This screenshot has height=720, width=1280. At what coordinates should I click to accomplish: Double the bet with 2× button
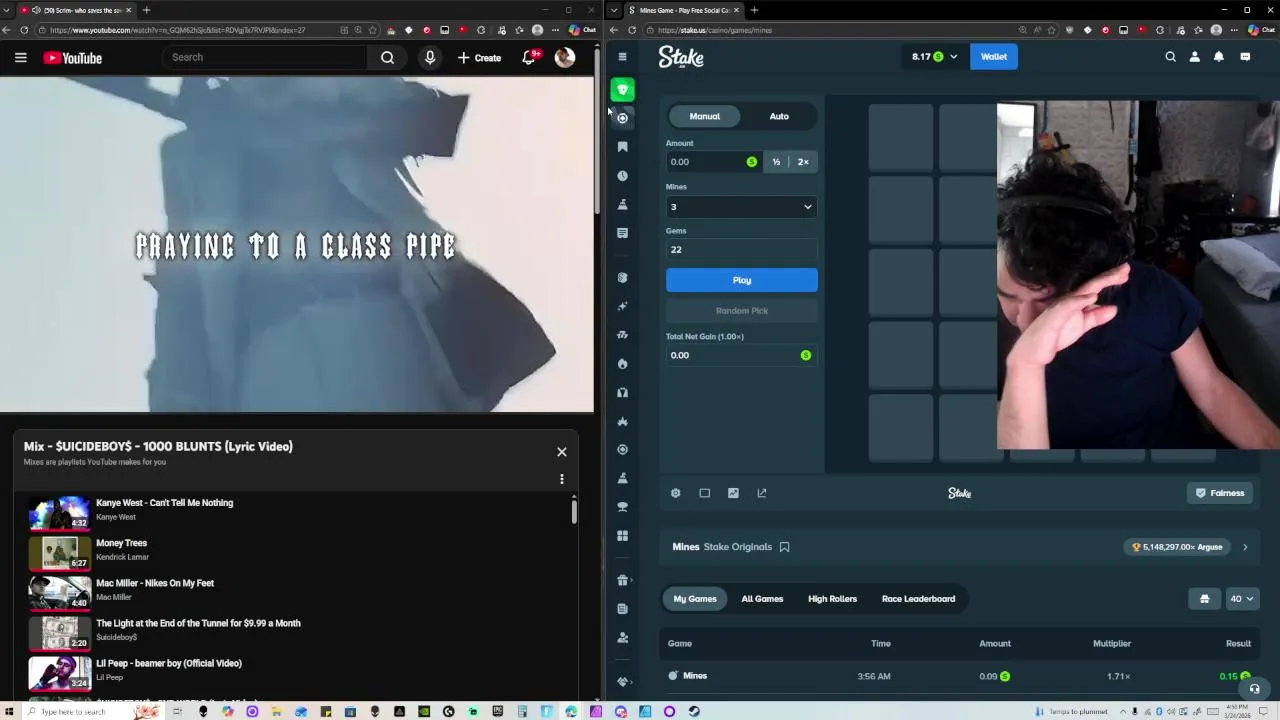(803, 162)
